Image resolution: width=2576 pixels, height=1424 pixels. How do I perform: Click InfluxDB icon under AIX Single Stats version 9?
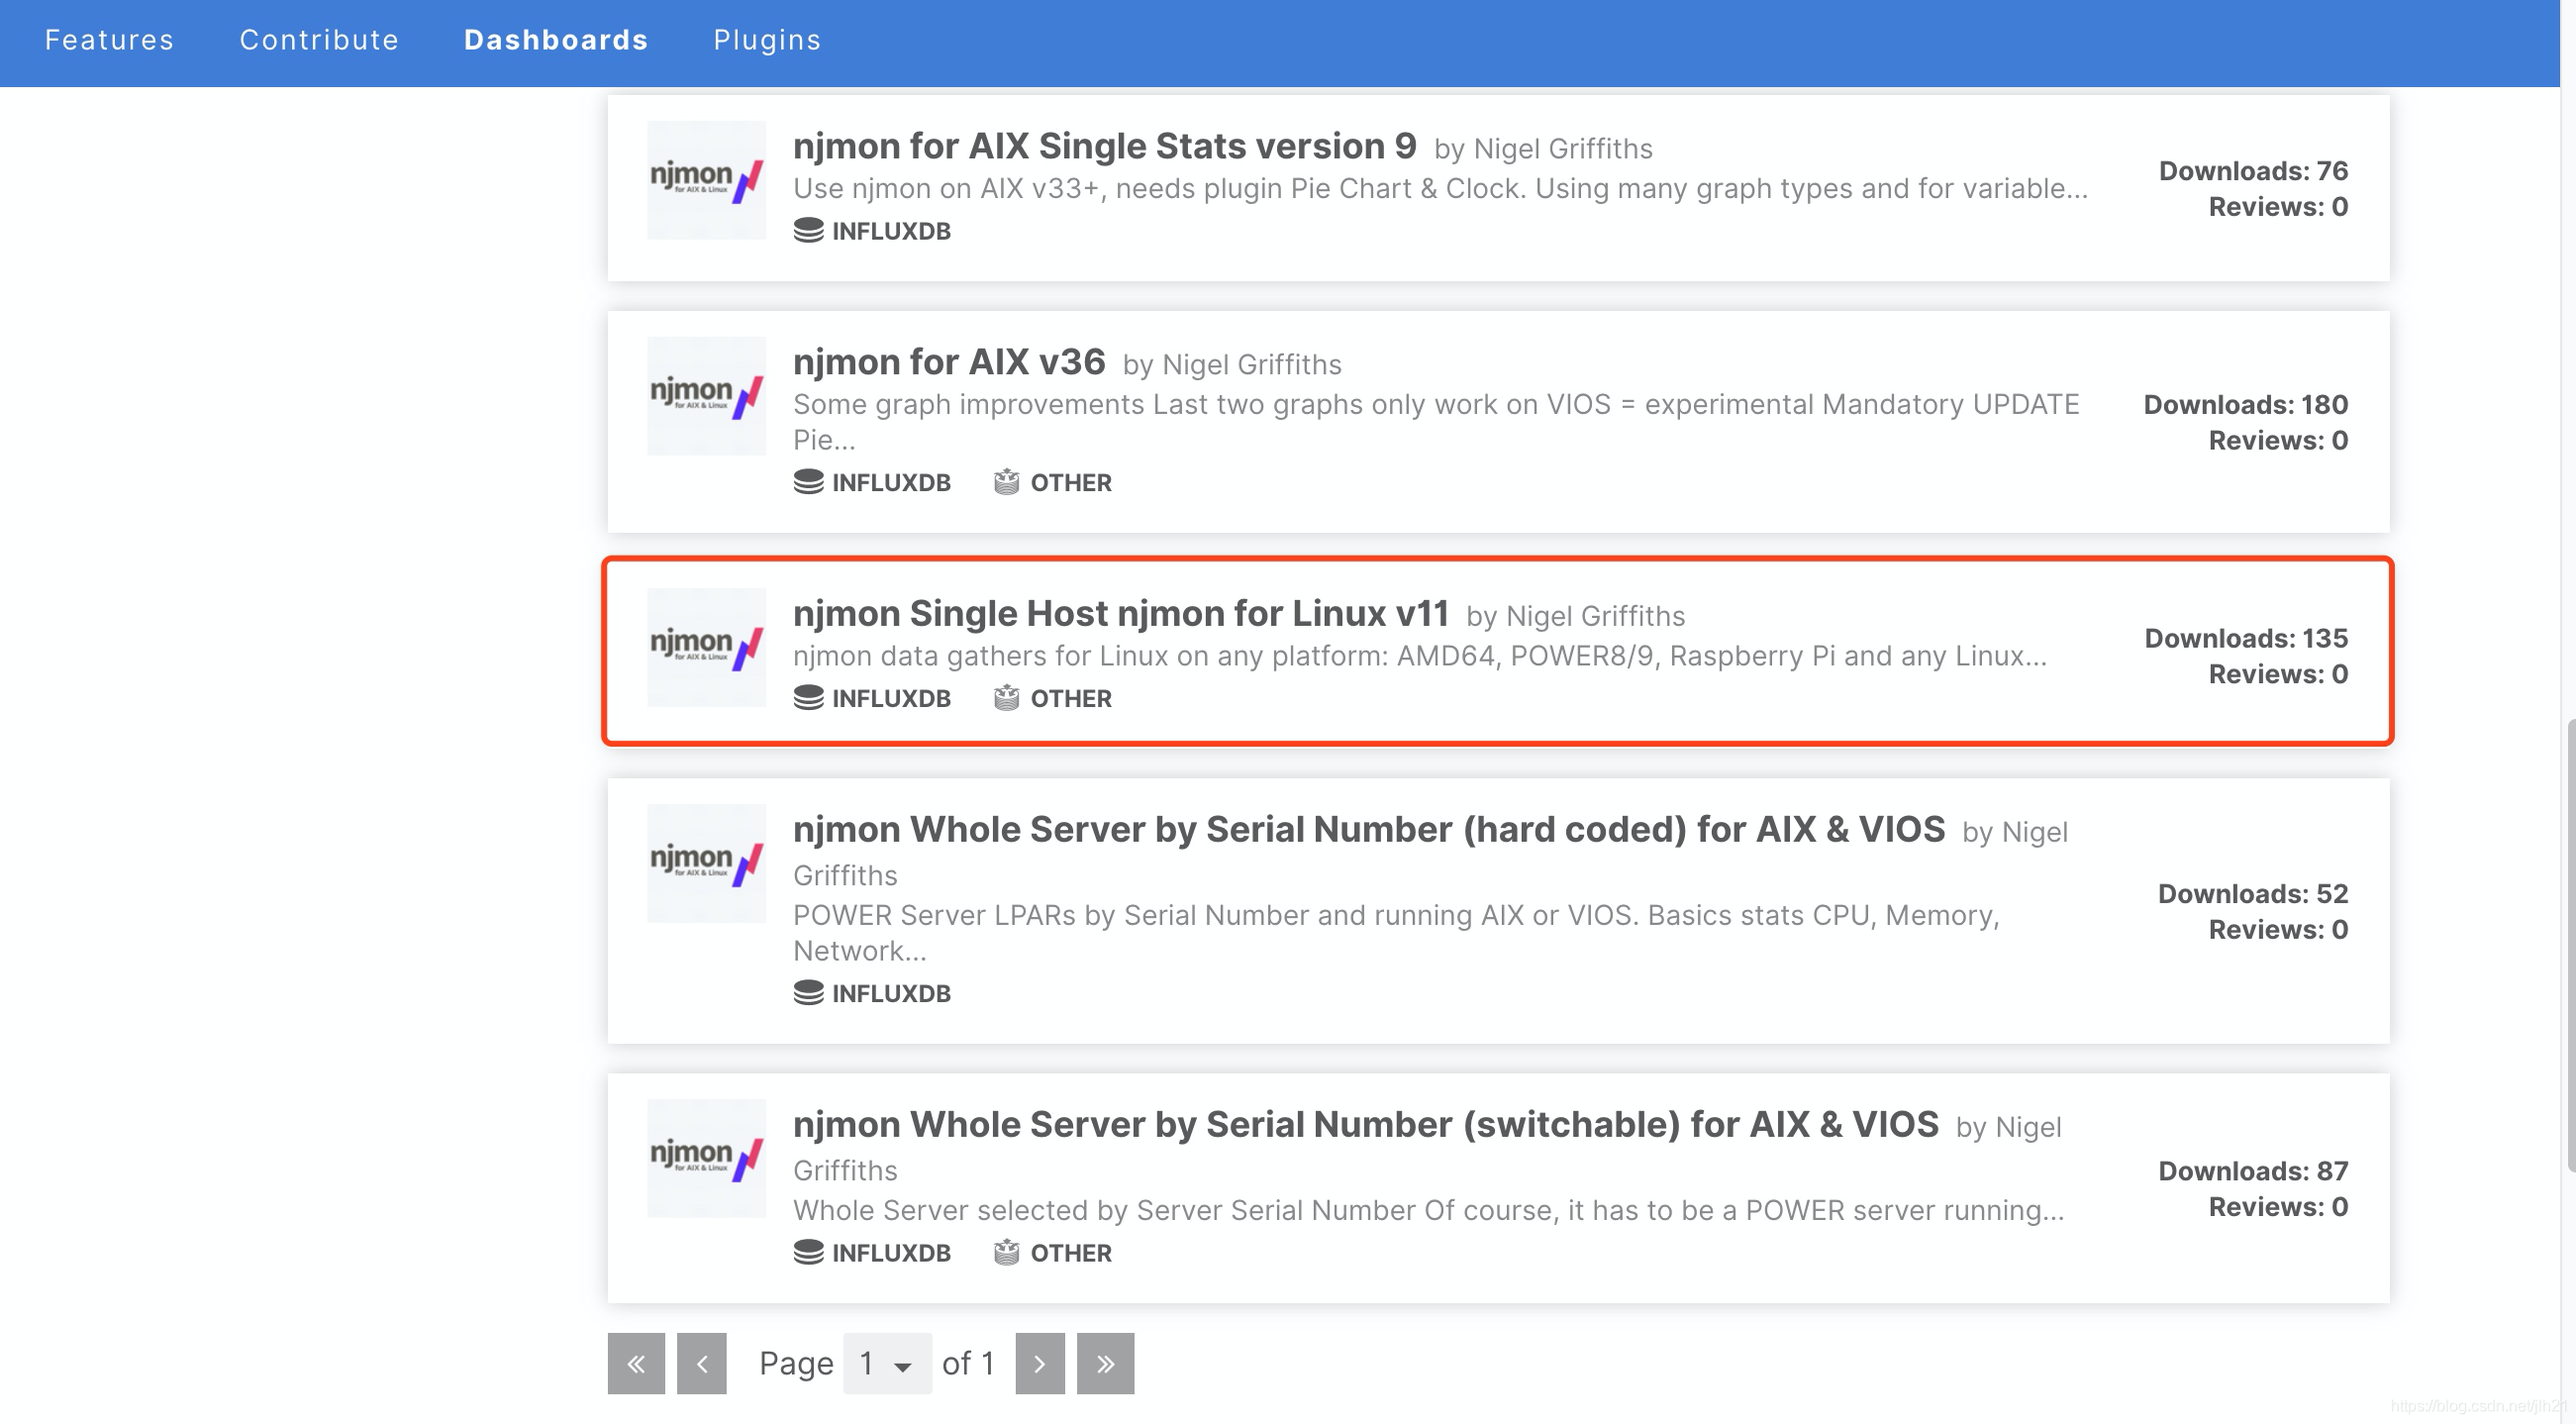click(x=808, y=231)
